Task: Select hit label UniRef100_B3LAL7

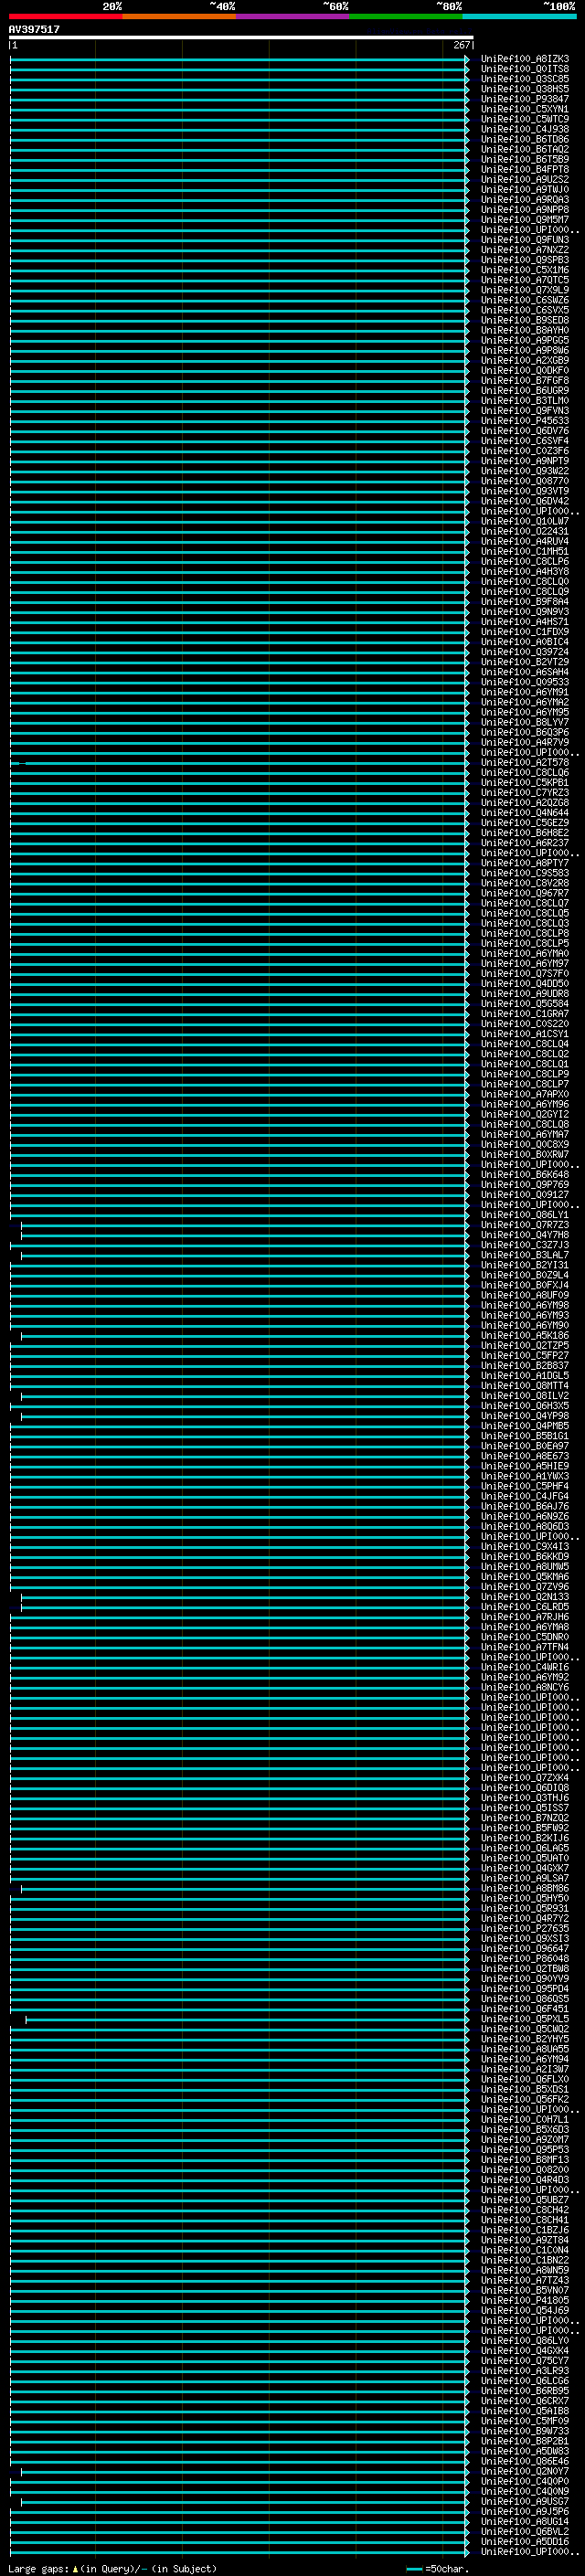Action: tap(525, 1255)
